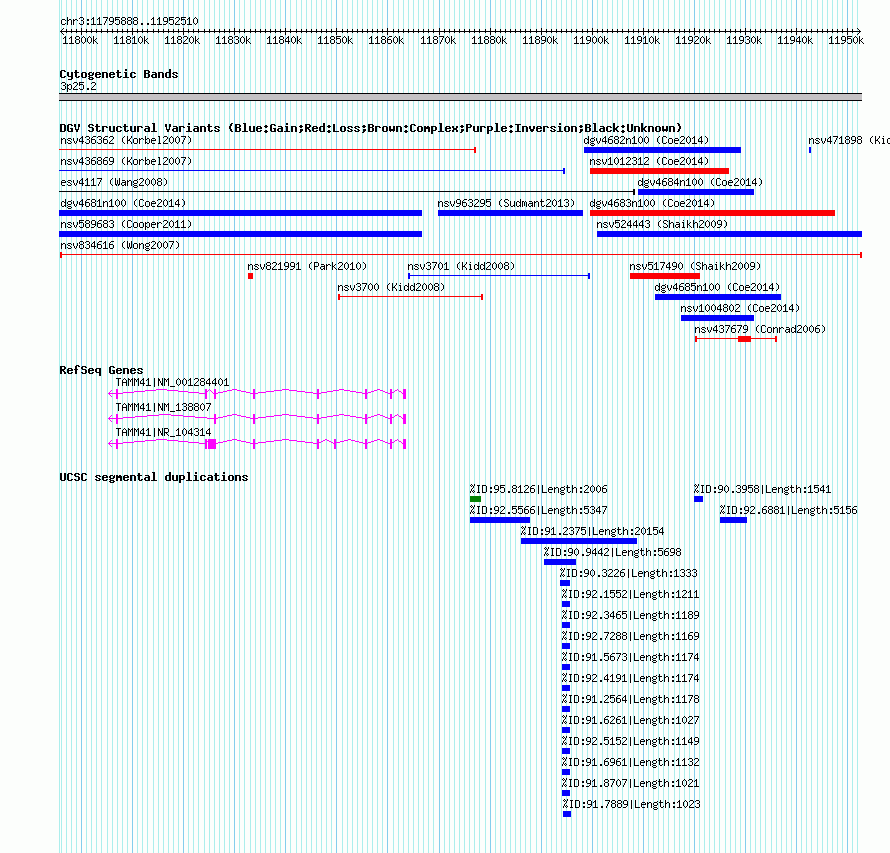
Task: Click the %ID:92.5152|Length:1149 duplication label
Action: (x=631, y=741)
